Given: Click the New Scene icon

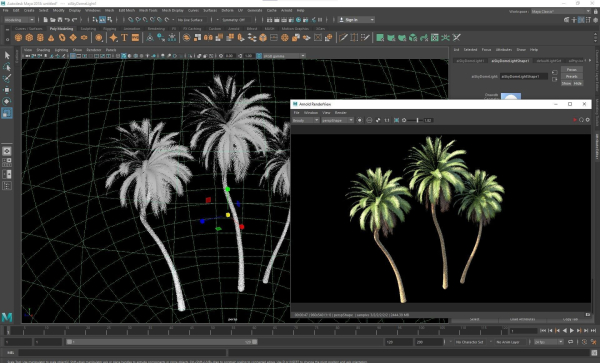Looking at the screenshot, I should pos(46,20).
